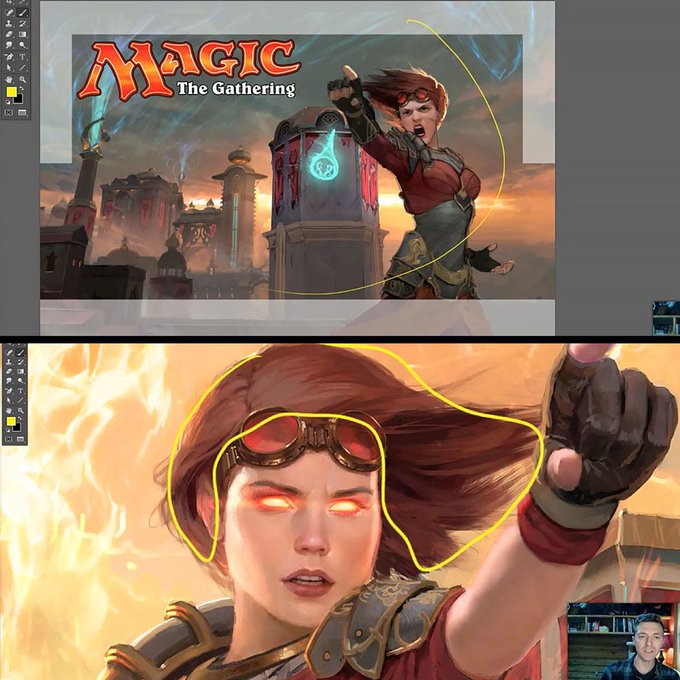Viewport: 680px width, 680px height.
Task: Open the black background color swatch in the top window
Action: pos(20,101)
